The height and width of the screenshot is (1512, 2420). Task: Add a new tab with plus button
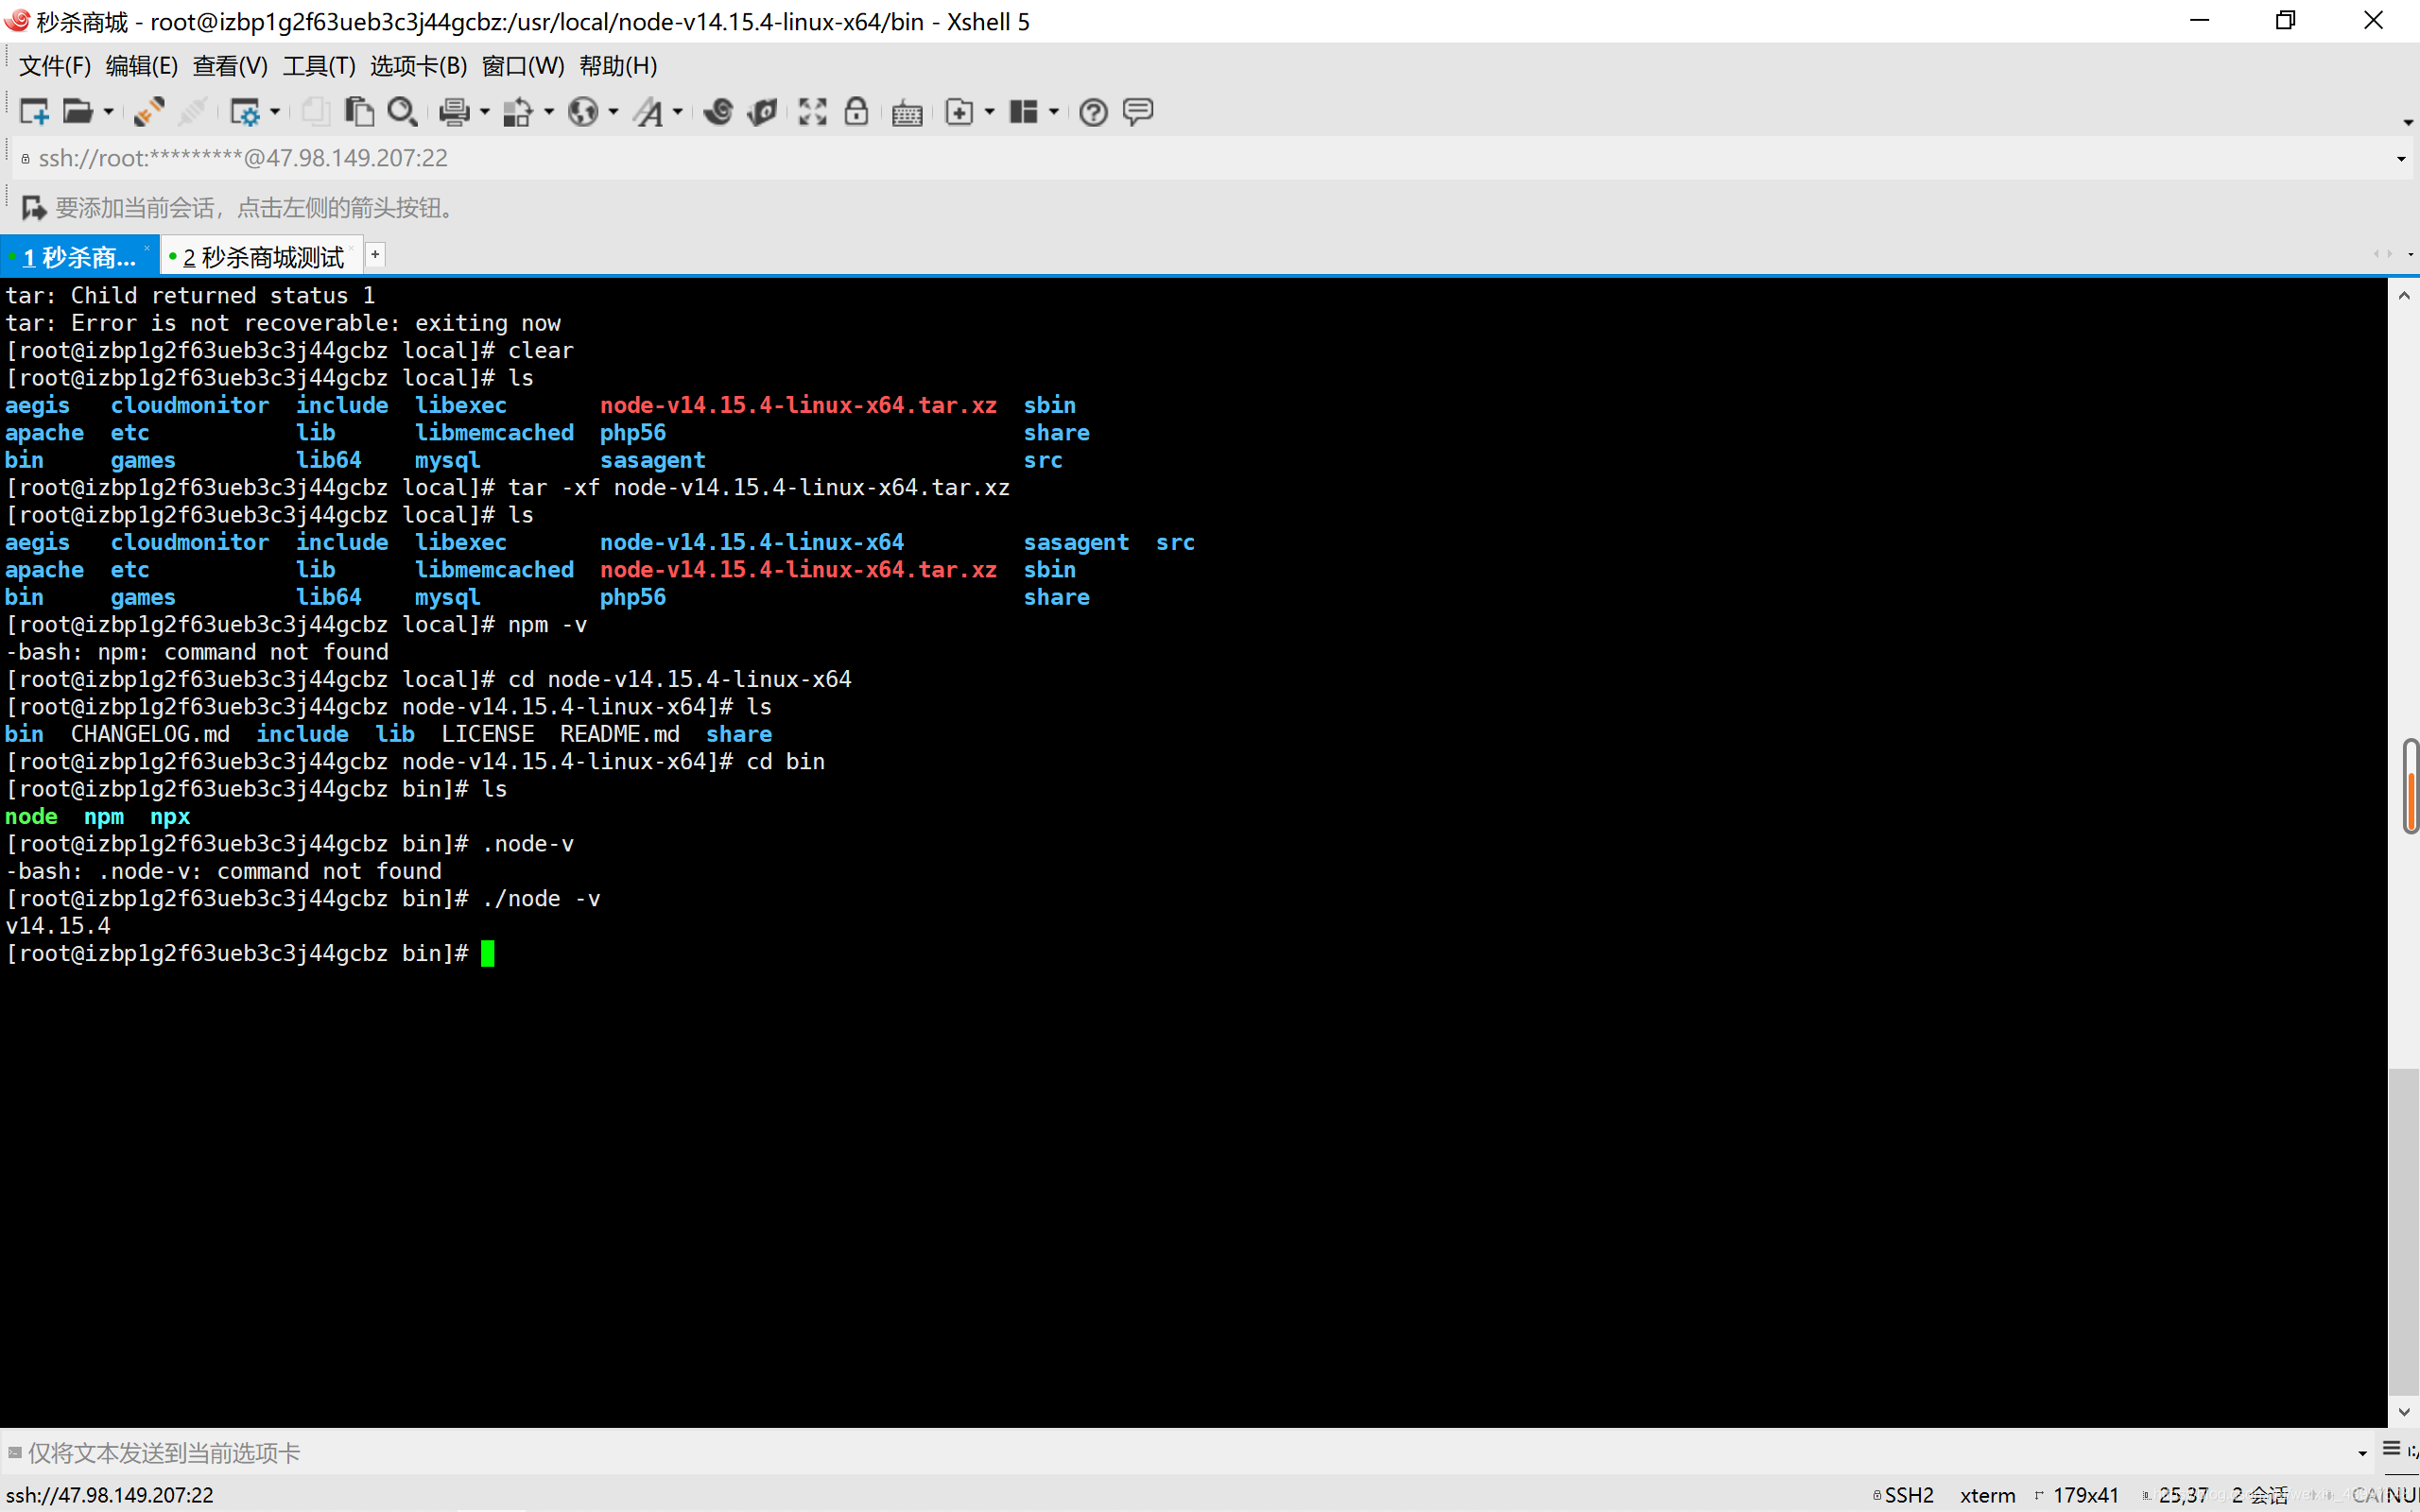[375, 255]
